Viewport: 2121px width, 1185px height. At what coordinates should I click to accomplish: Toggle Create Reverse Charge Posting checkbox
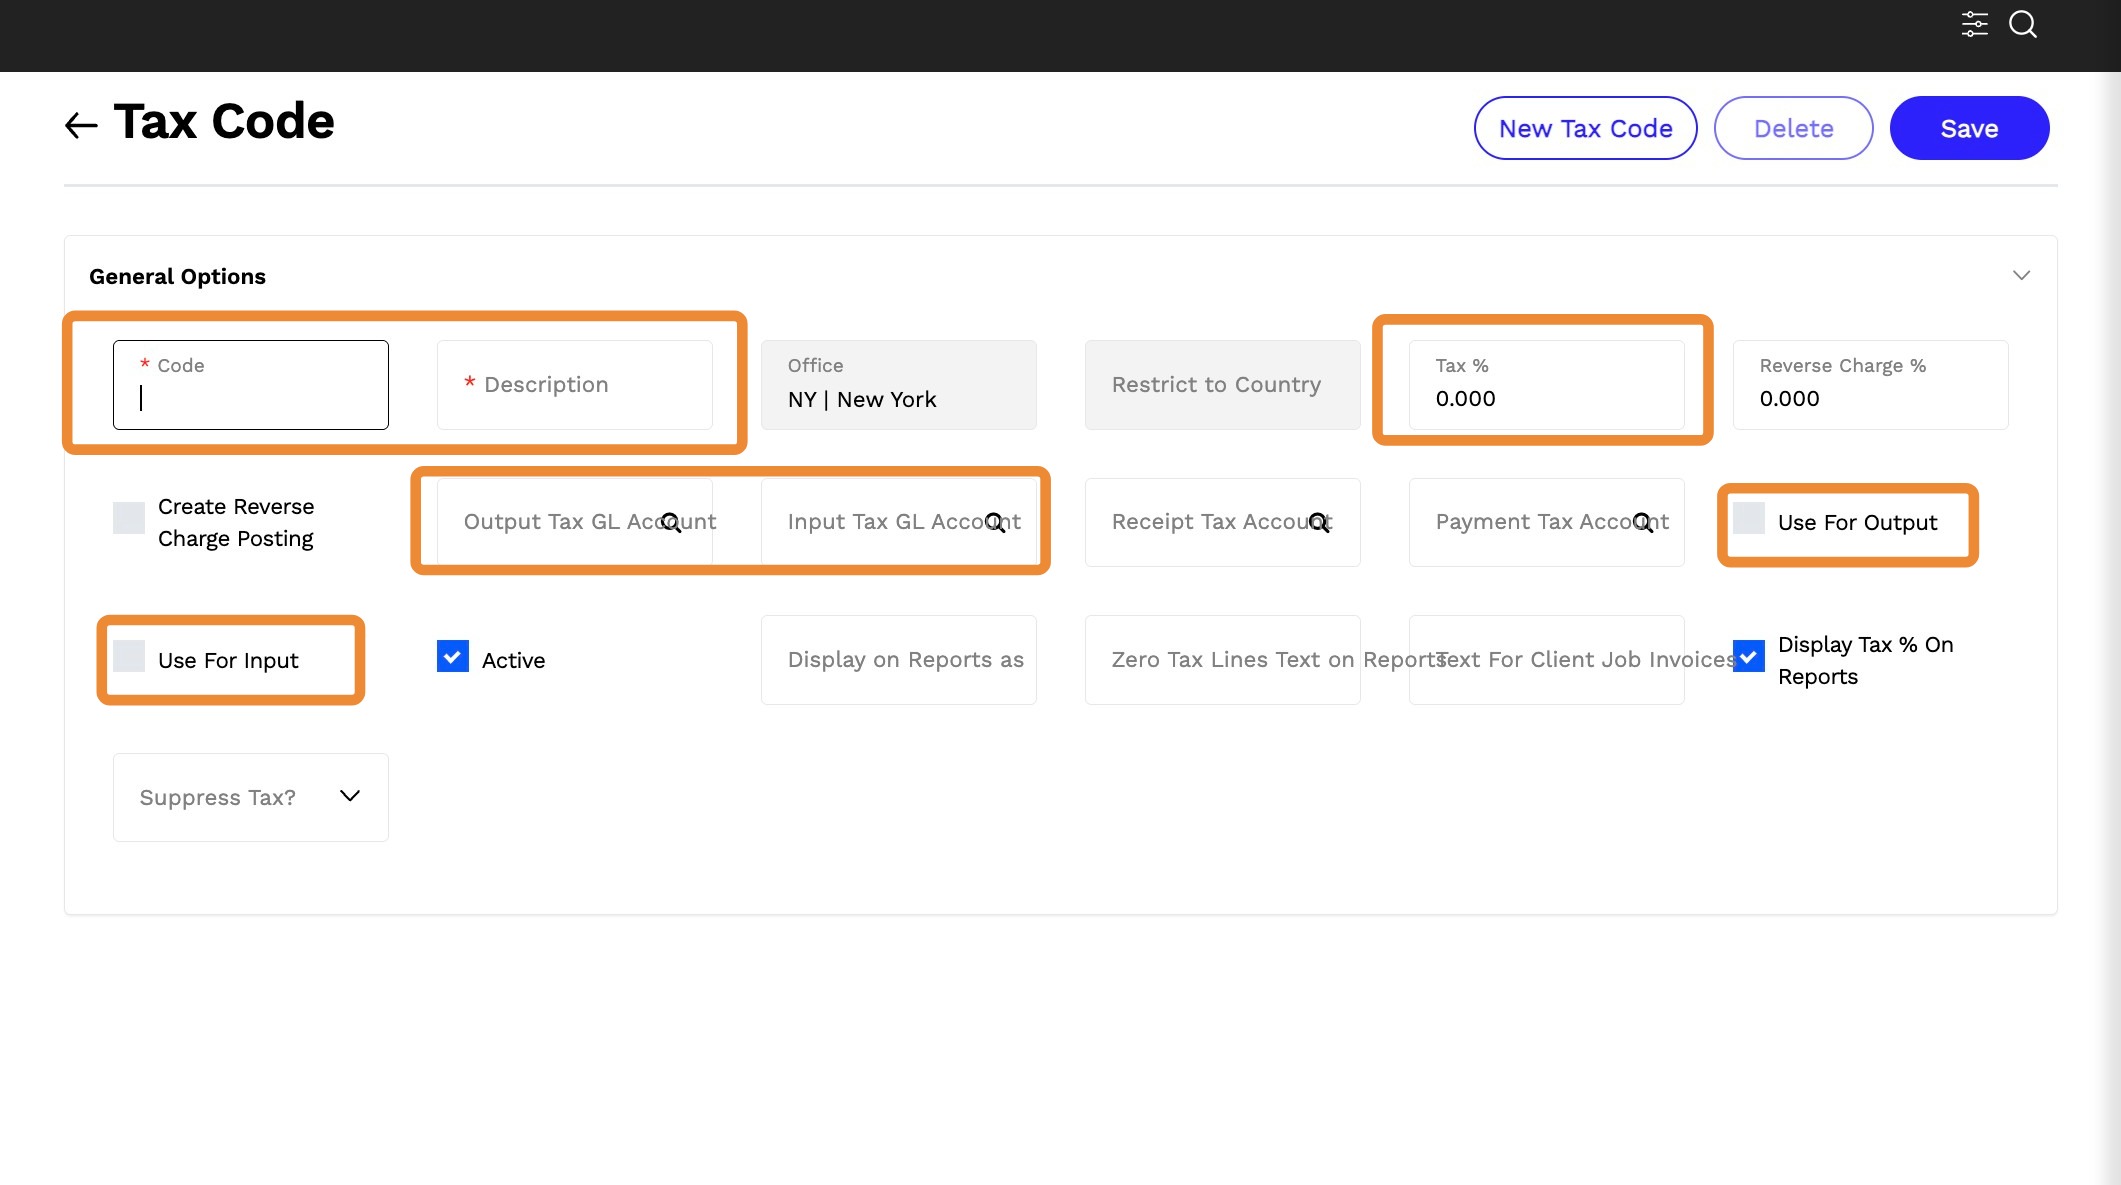click(129, 518)
